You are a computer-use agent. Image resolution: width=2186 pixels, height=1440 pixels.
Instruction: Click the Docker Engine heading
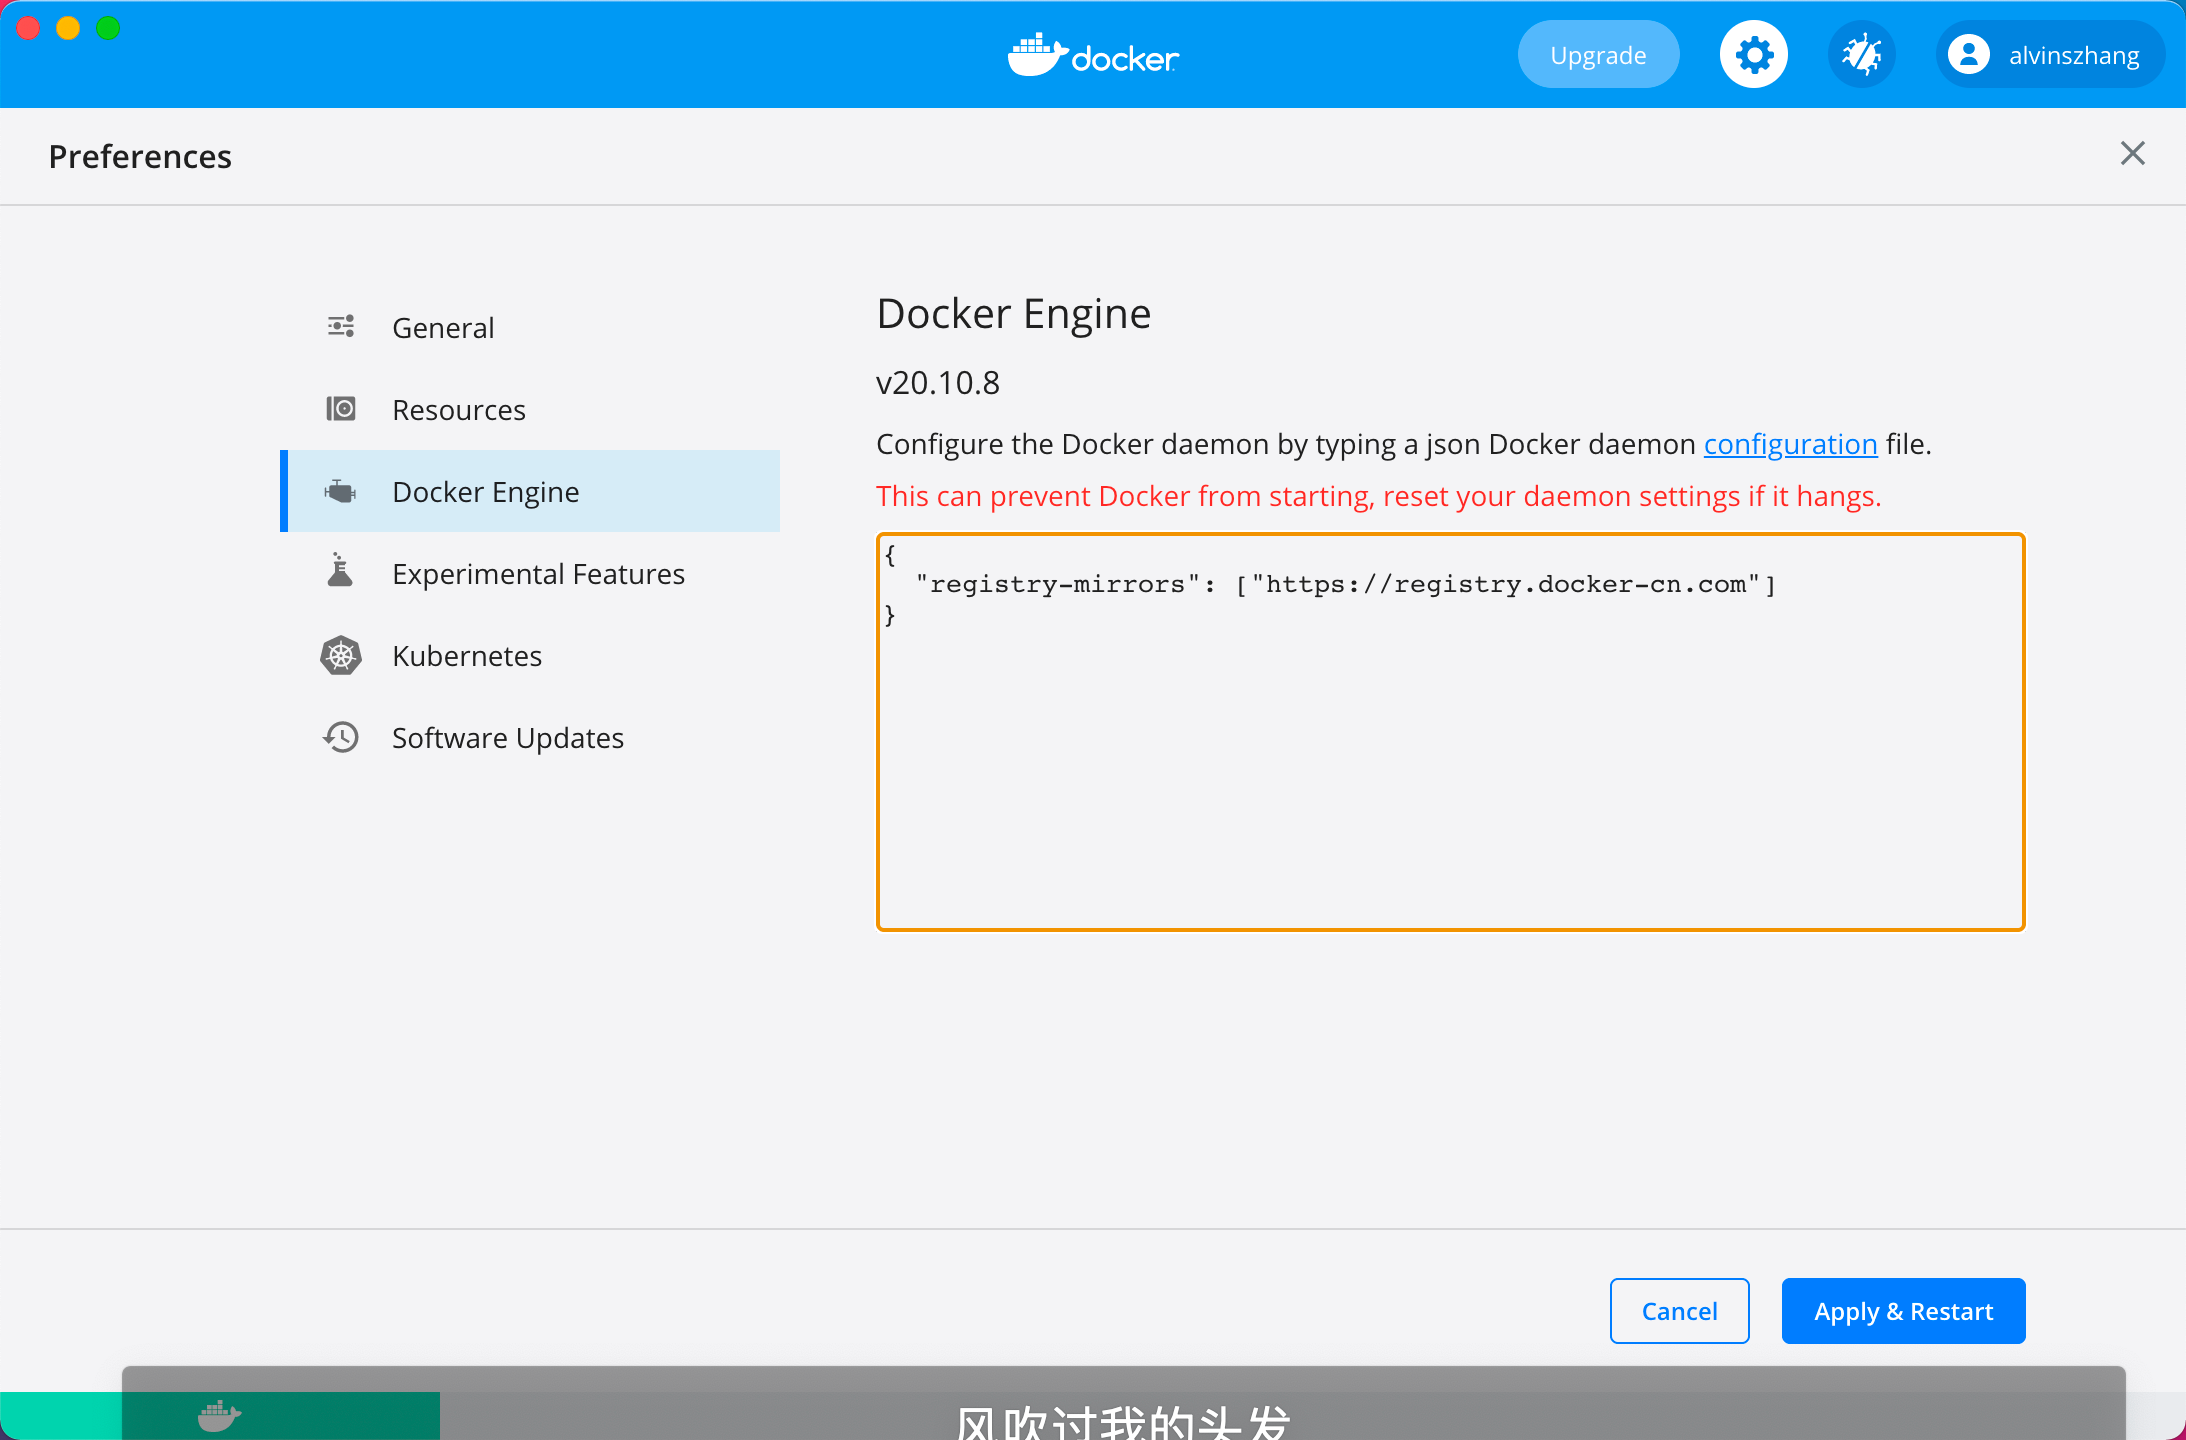pos(1013,314)
